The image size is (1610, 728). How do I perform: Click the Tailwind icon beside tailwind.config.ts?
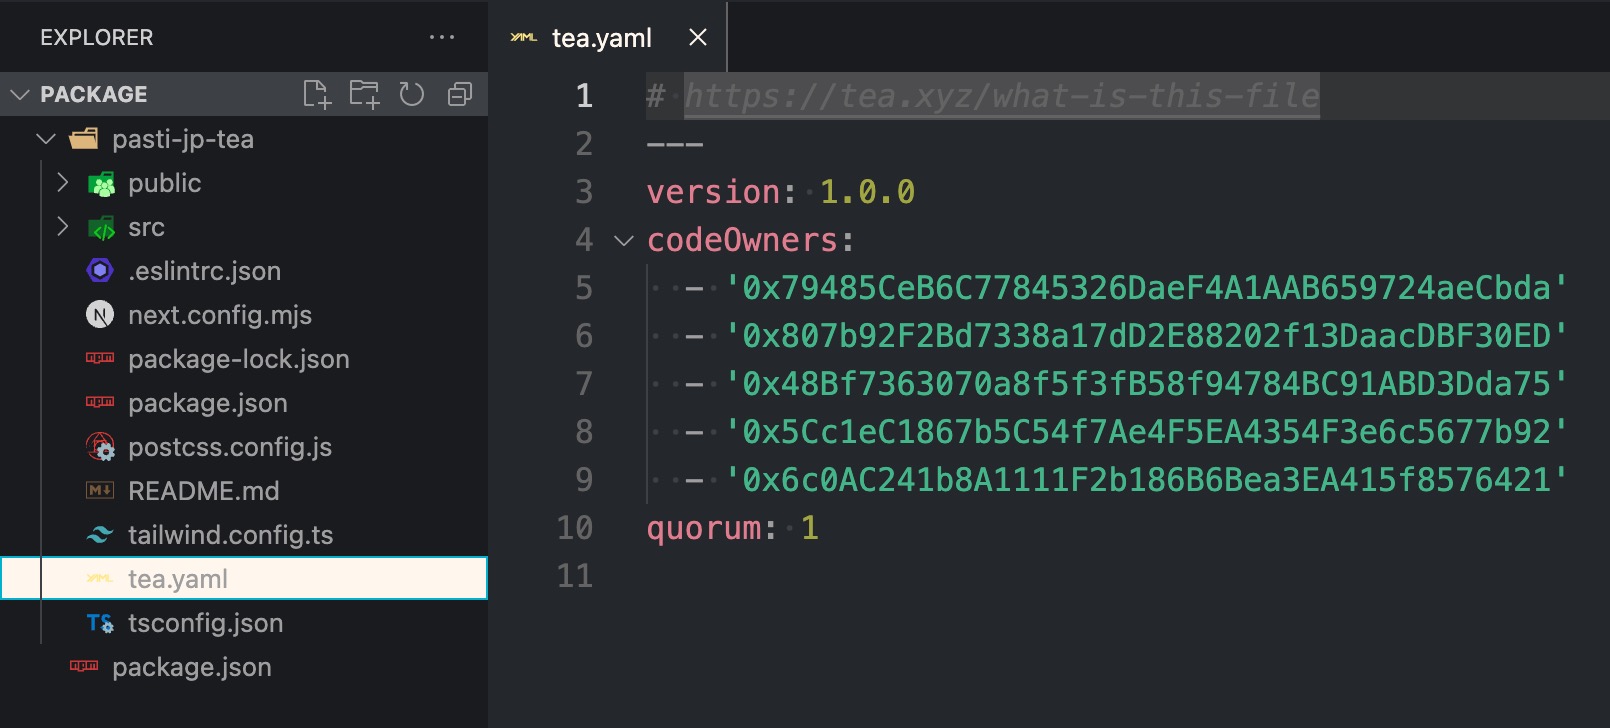[100, 535]
